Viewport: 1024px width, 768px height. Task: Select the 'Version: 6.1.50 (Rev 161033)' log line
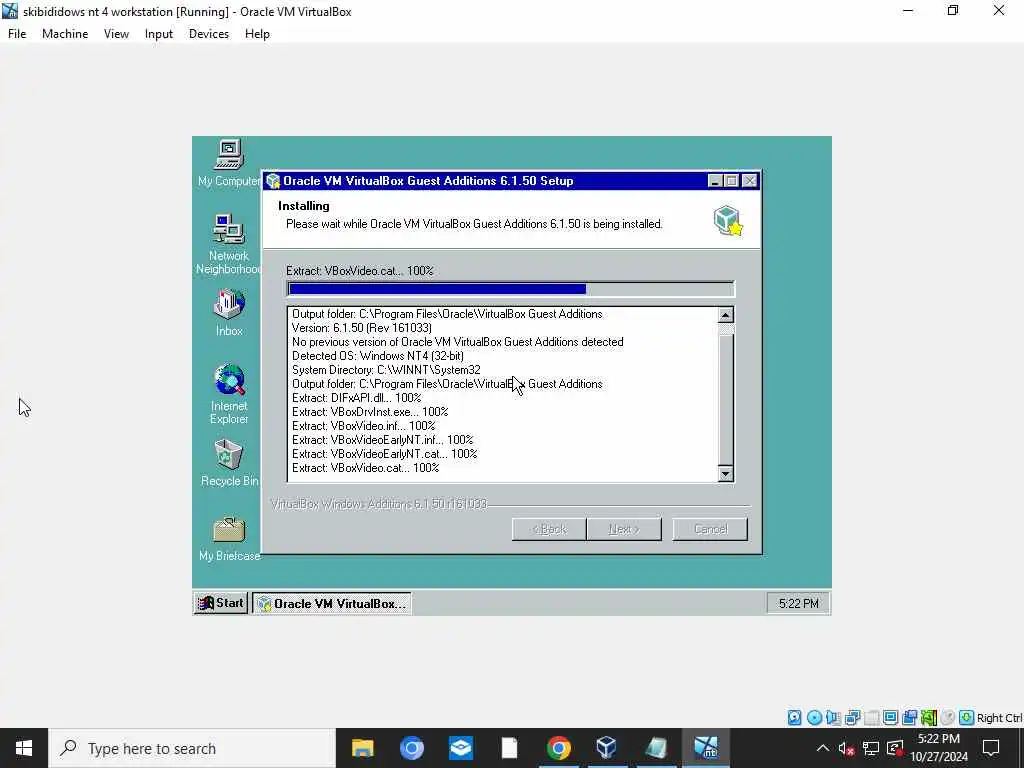[361, 328]
